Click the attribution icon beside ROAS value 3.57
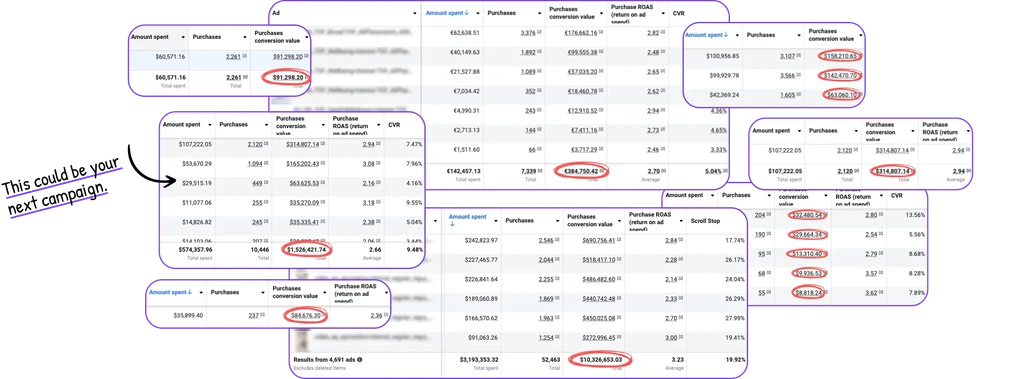 (x=882, y=273)
